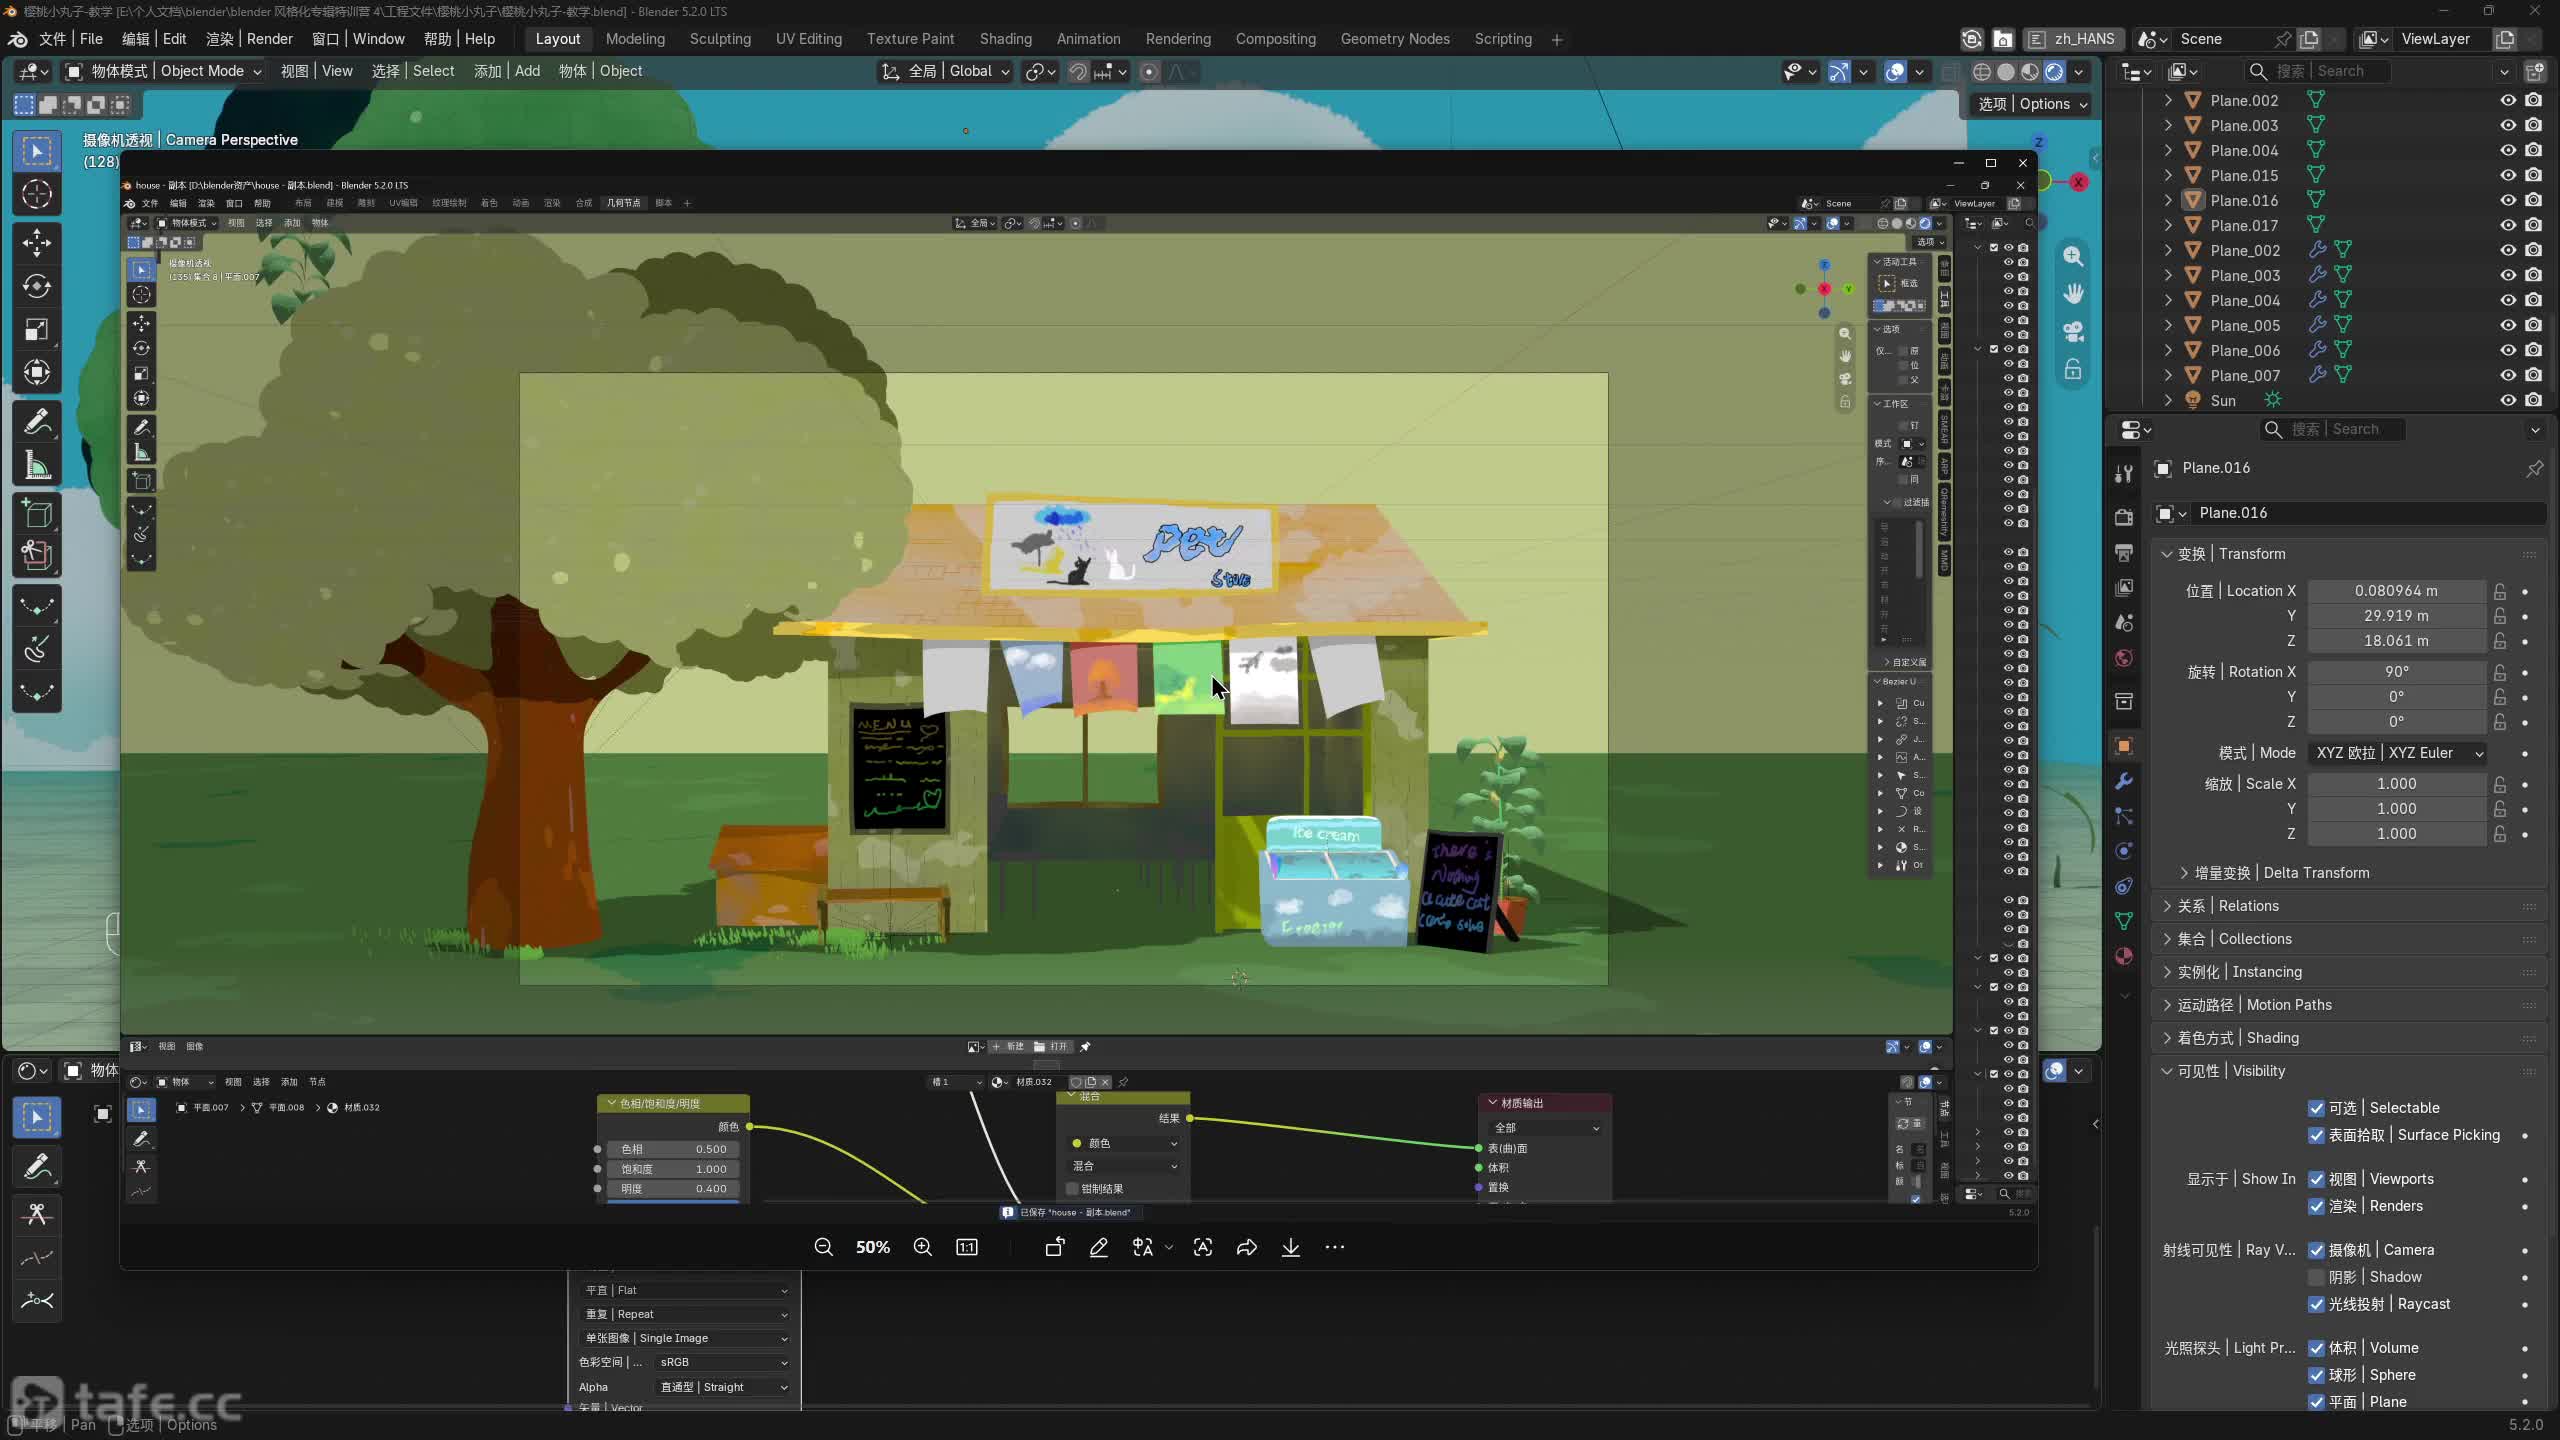The image size is (2560, 1440).
Task: Lock the Location X value
Action: pos(2500,591)
